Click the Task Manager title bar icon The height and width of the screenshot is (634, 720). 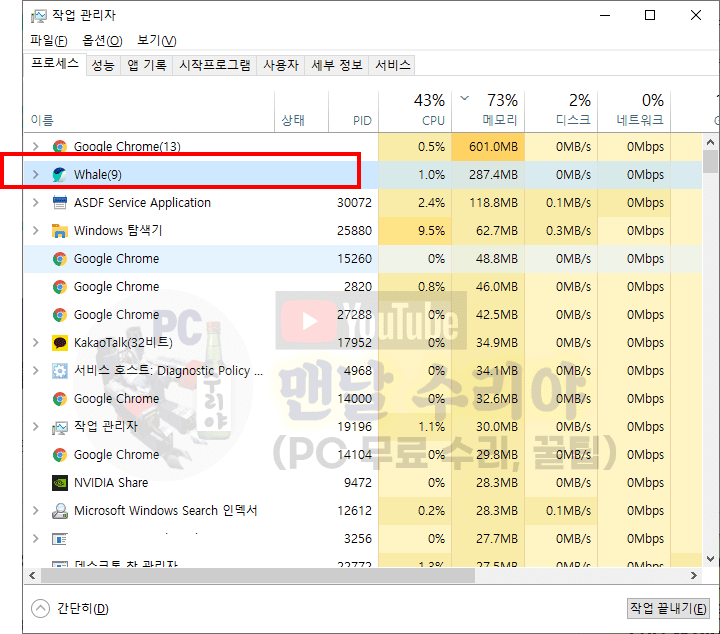tap(39, 16)
